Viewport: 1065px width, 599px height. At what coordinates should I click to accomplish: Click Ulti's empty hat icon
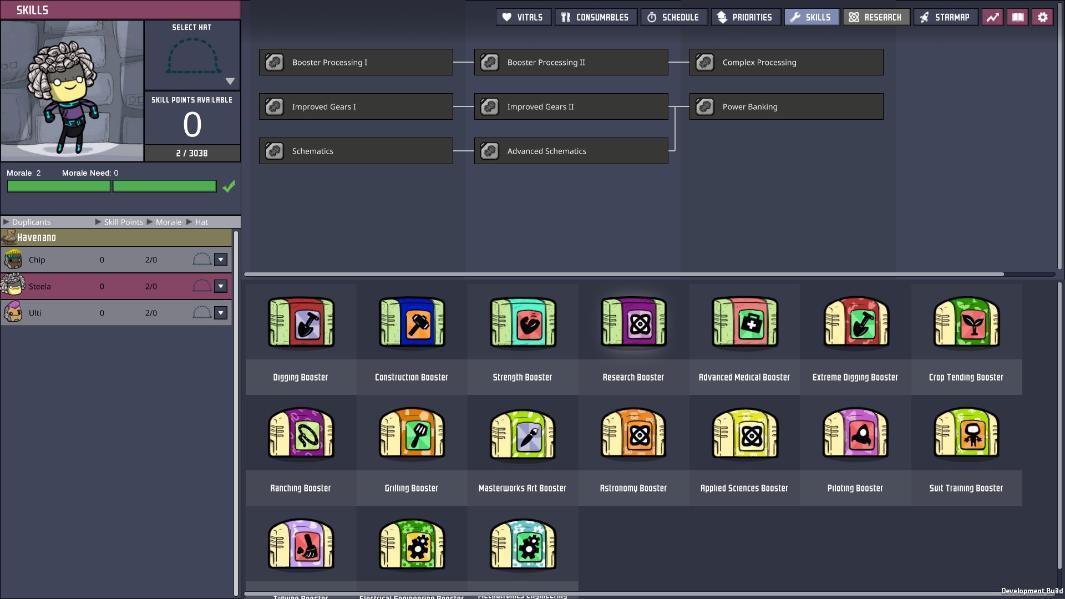coord(202,312)
